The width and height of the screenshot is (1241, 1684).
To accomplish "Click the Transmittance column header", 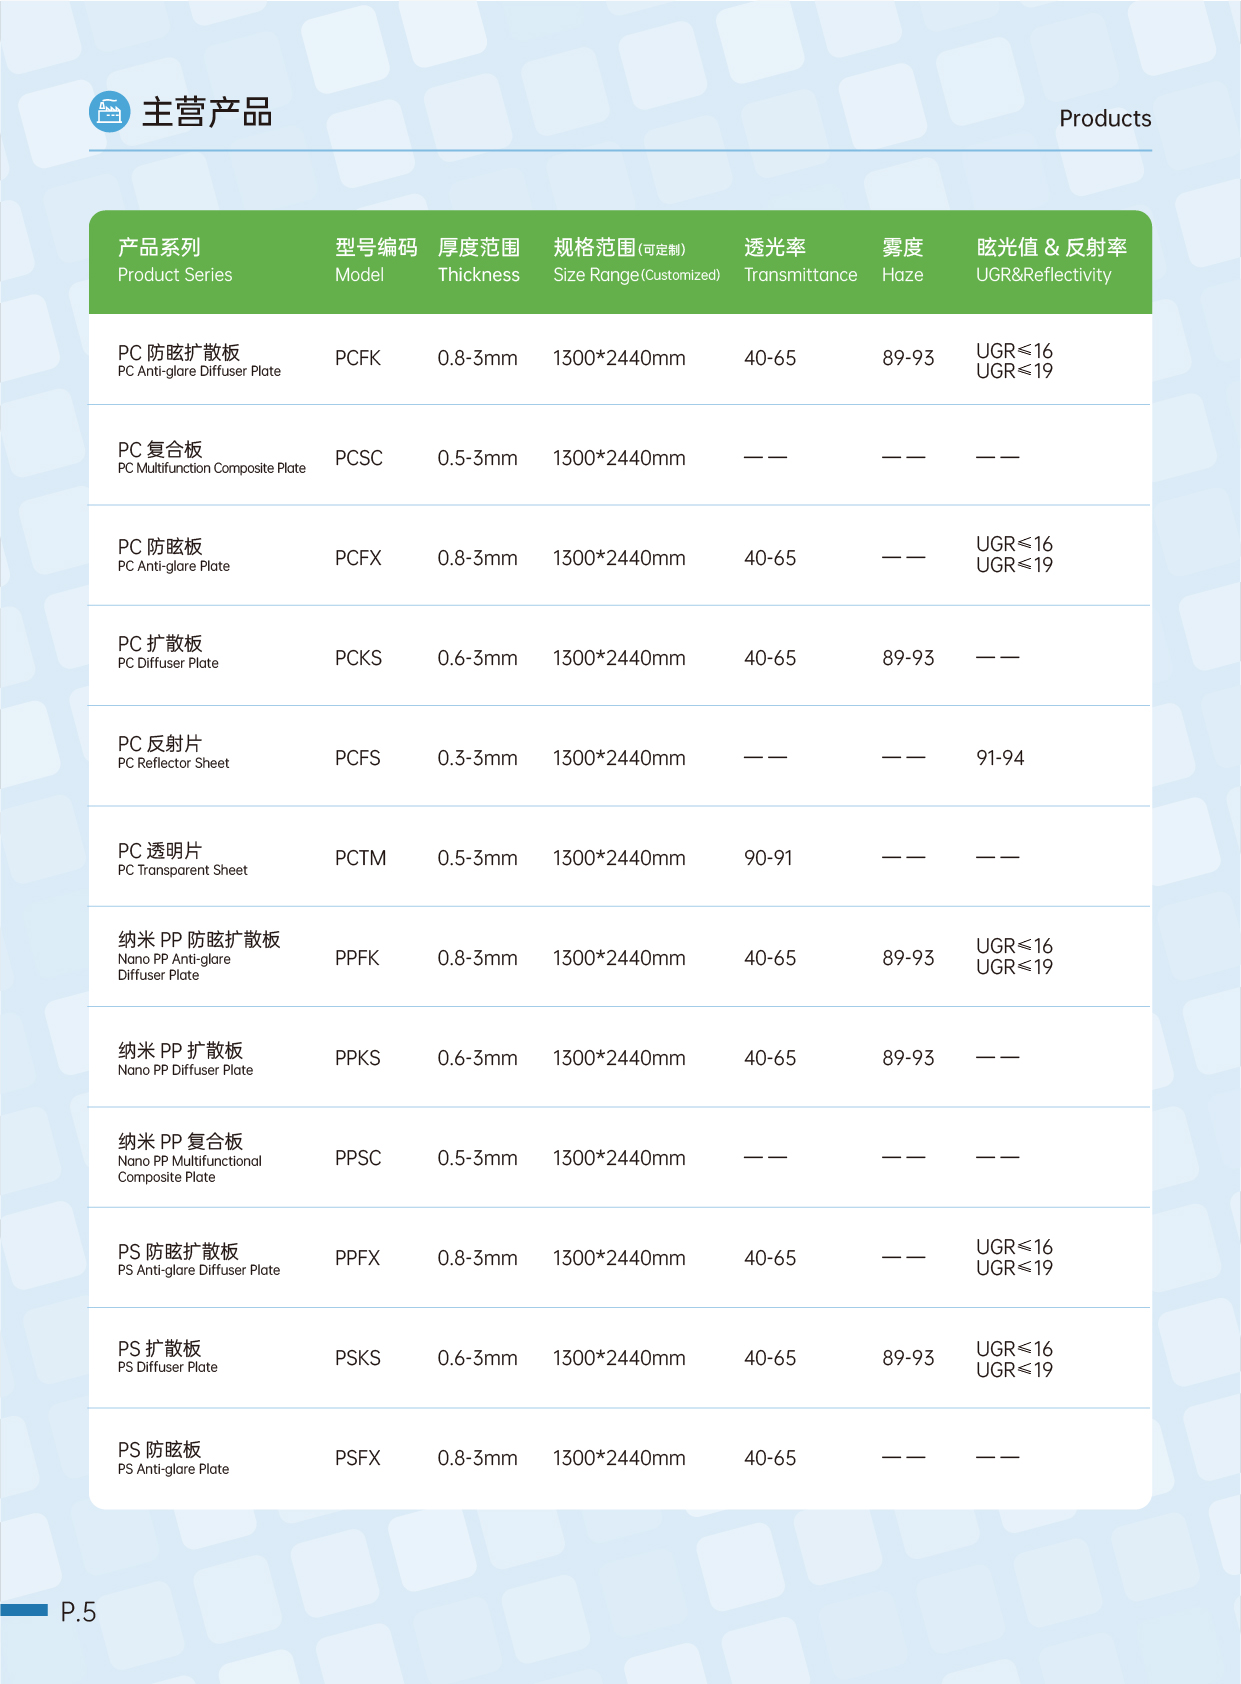I will click(x=801, y=261).
